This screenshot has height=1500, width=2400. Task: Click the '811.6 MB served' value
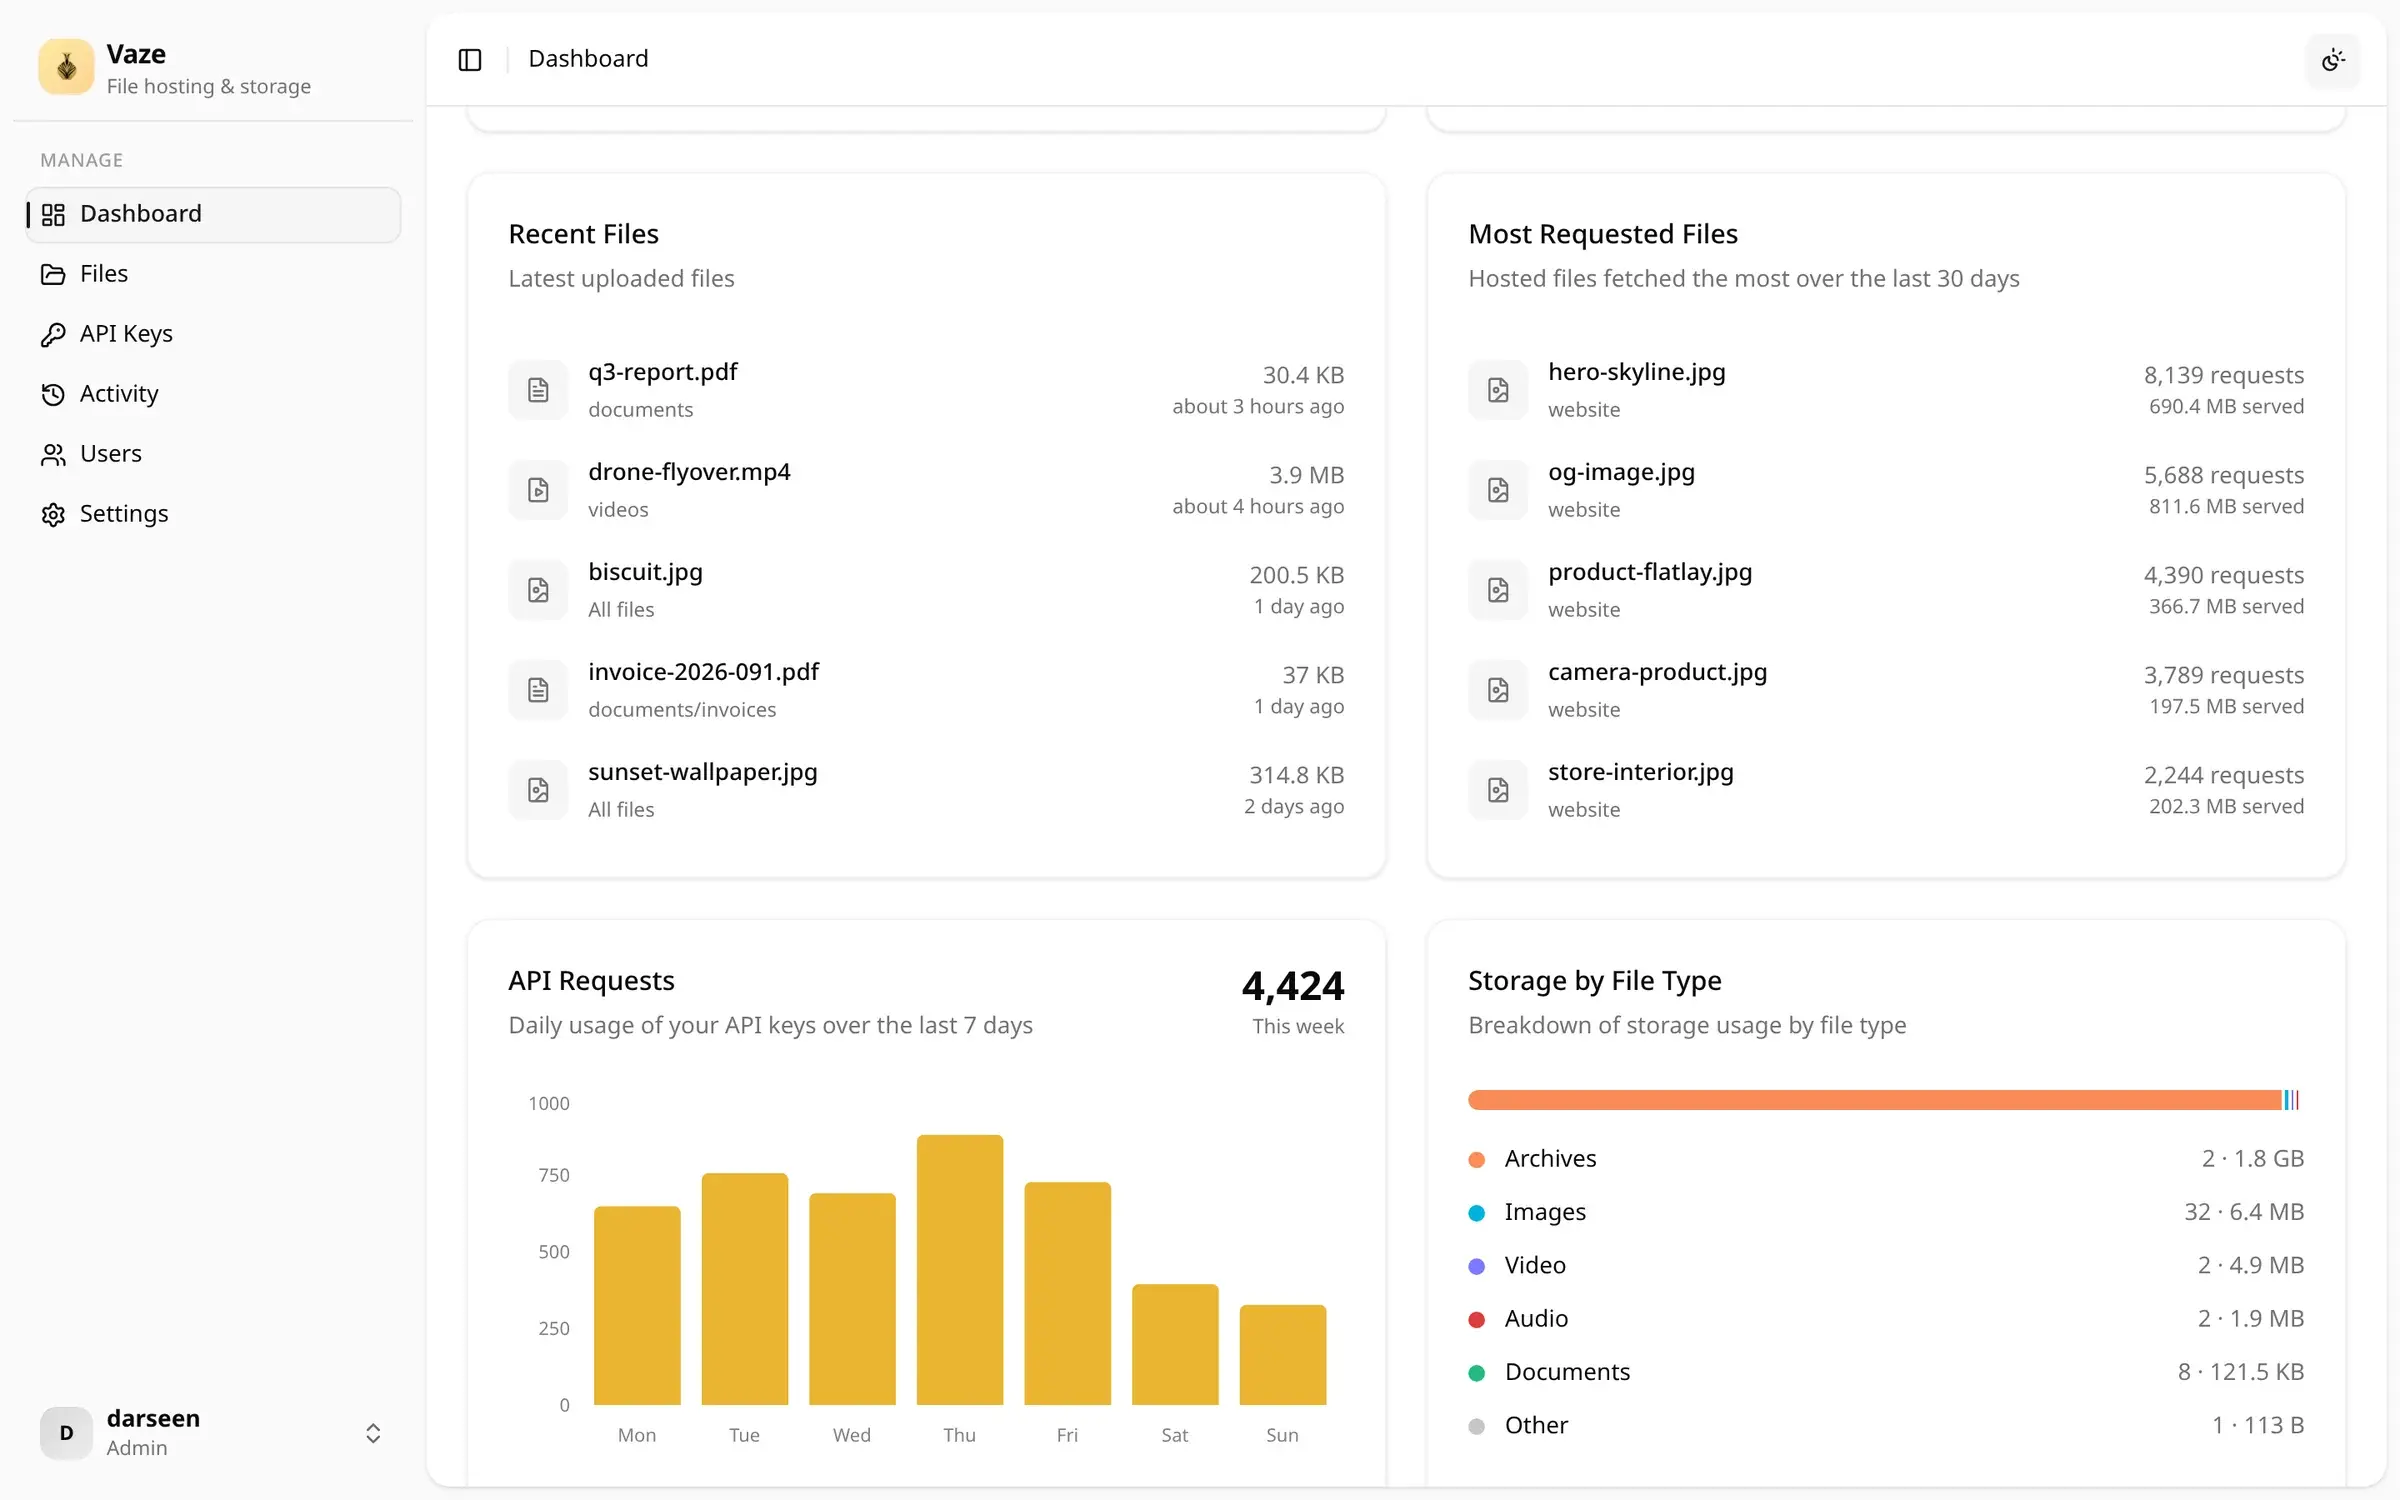[2226, 506]
